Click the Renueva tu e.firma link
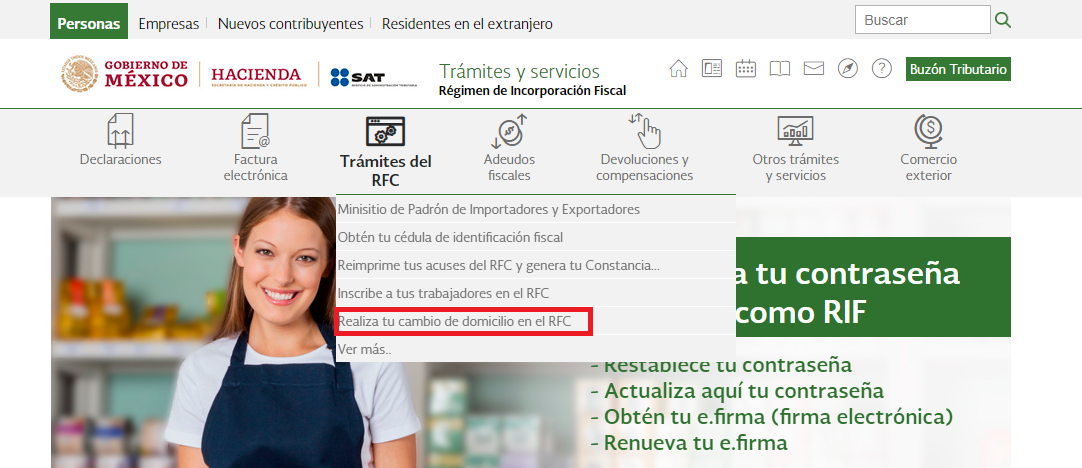Viewport: 1082px width, 468px height. pyautogui.click(x=689, y=442)
